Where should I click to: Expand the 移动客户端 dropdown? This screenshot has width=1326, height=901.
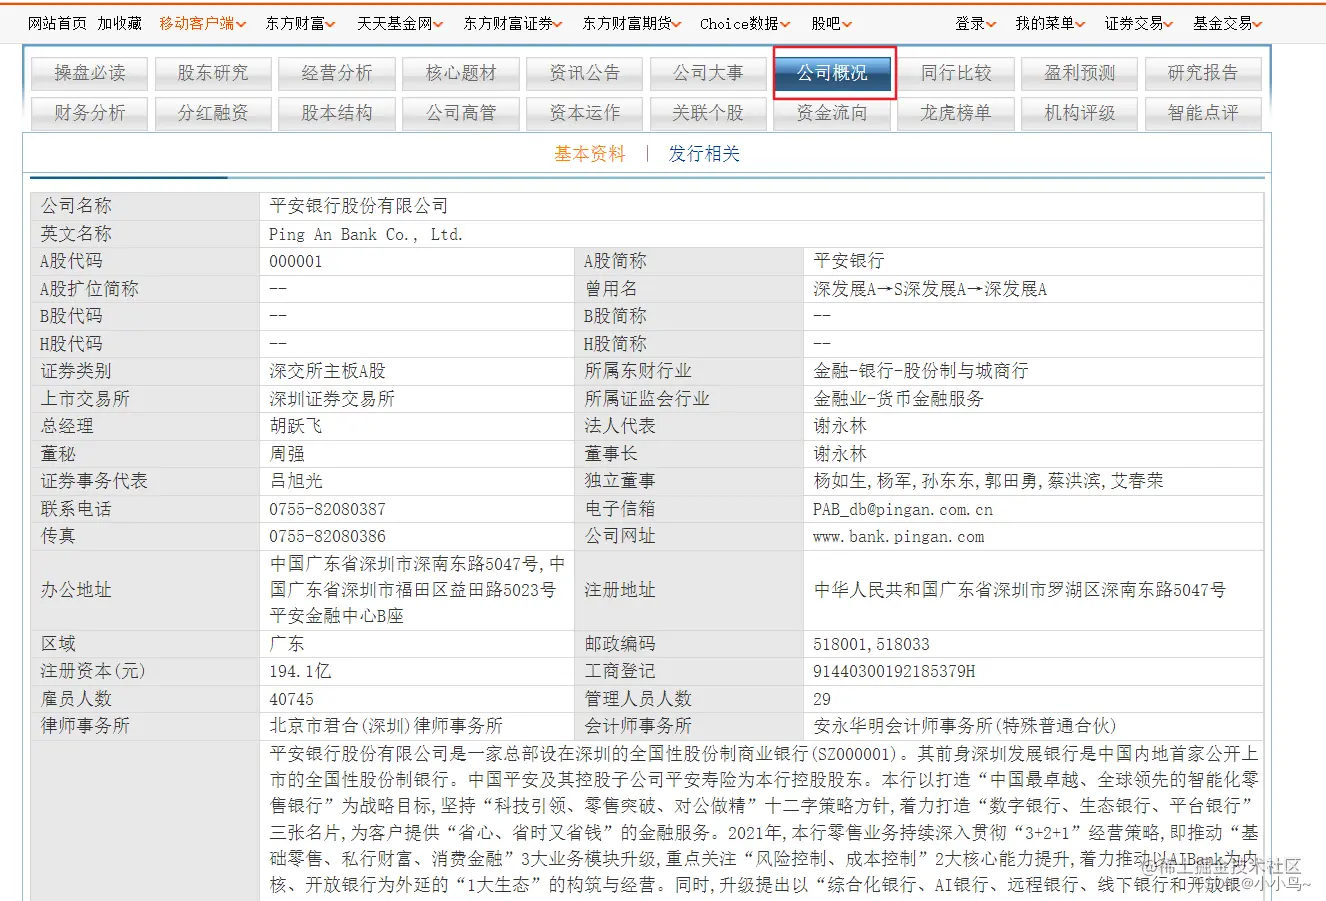[201, 23]
